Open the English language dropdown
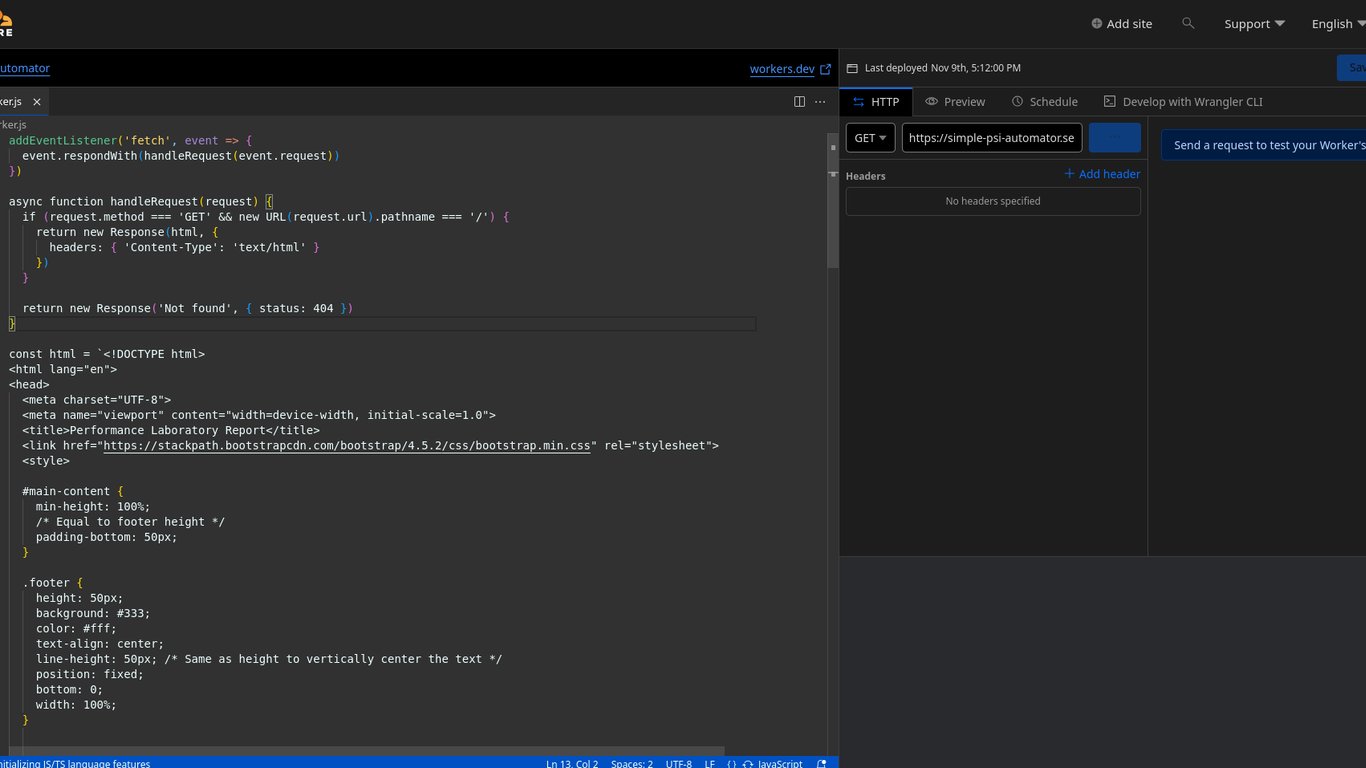The width and height of the screenshot is (1366, 768). (1337, 23)
